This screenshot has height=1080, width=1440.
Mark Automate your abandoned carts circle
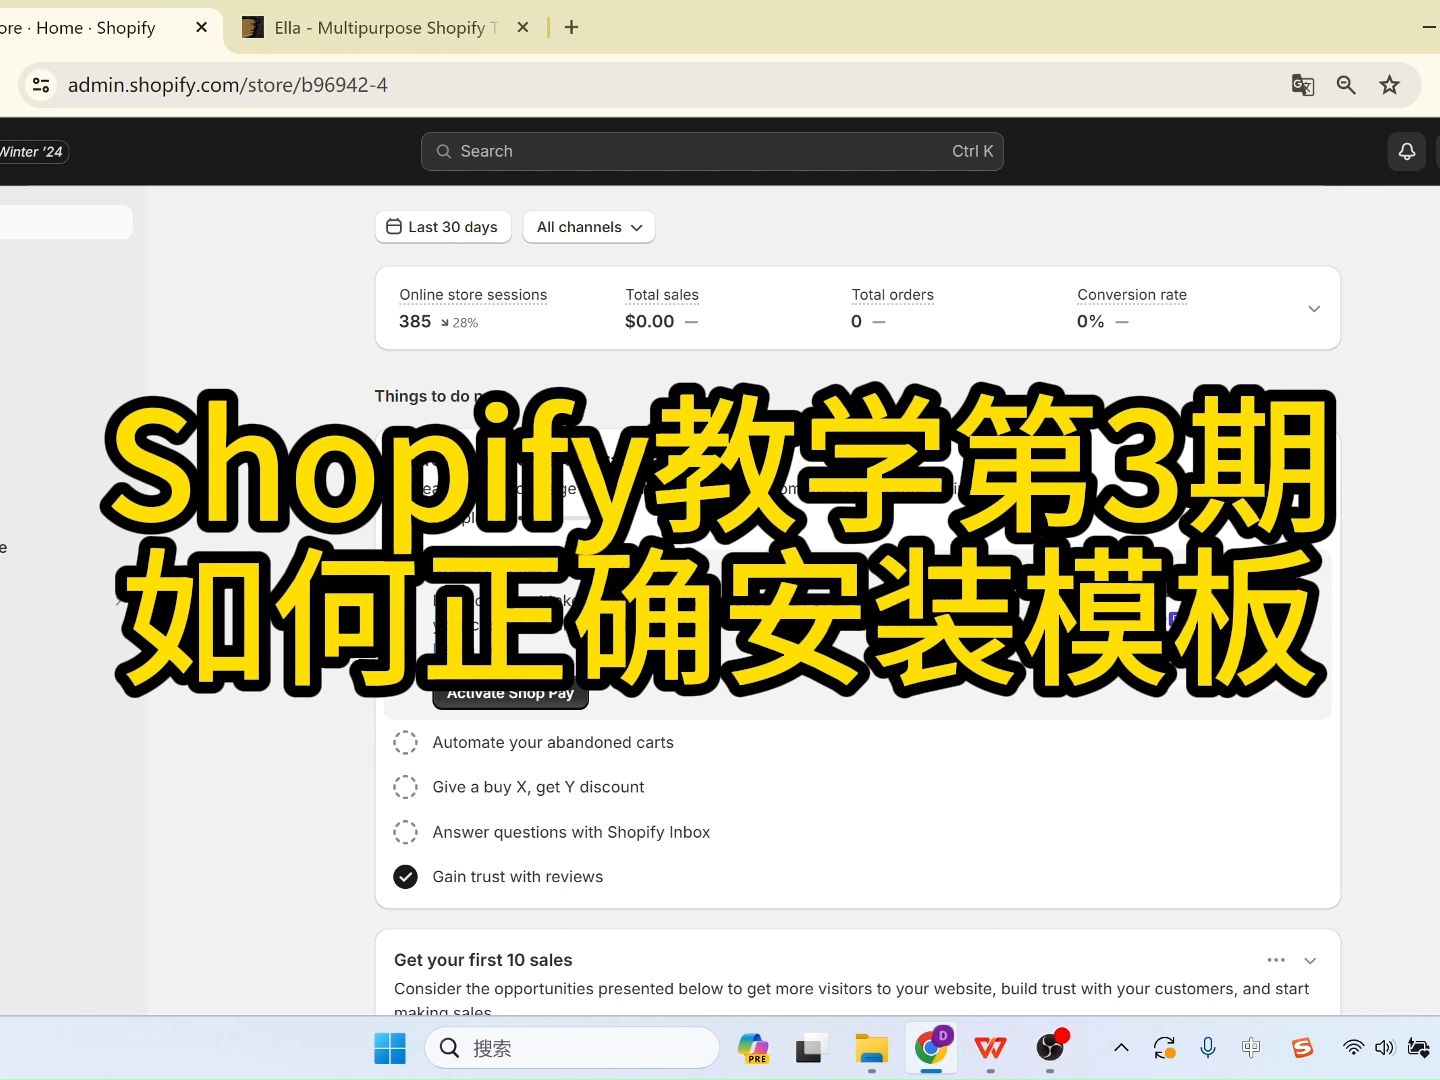[405, 743]
